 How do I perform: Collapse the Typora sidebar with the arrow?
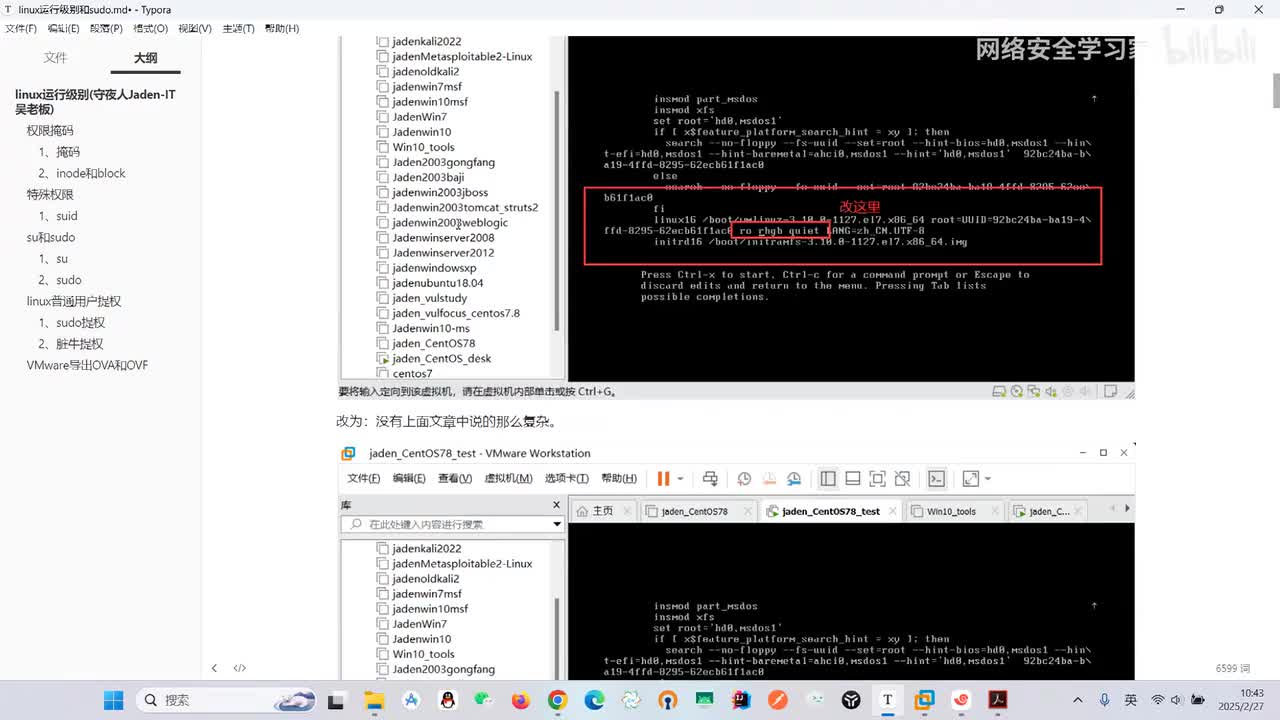[x=214, y=668]
